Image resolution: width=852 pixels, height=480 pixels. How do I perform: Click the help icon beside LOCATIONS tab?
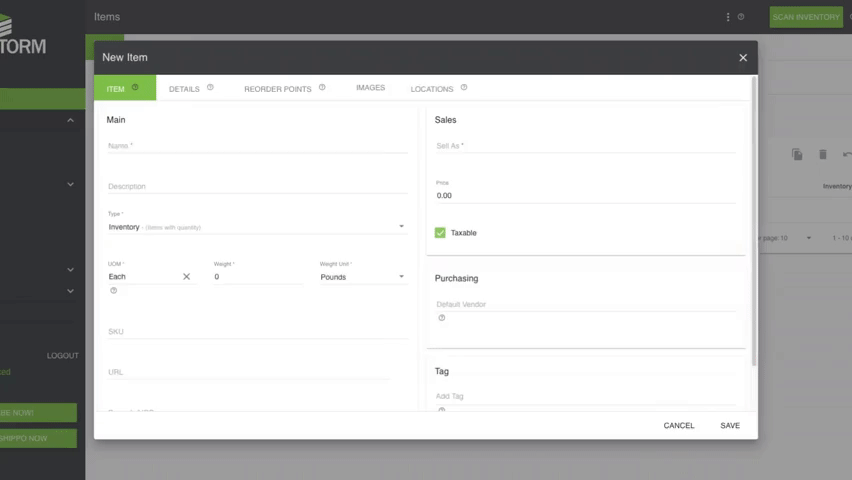coord(464,87)
